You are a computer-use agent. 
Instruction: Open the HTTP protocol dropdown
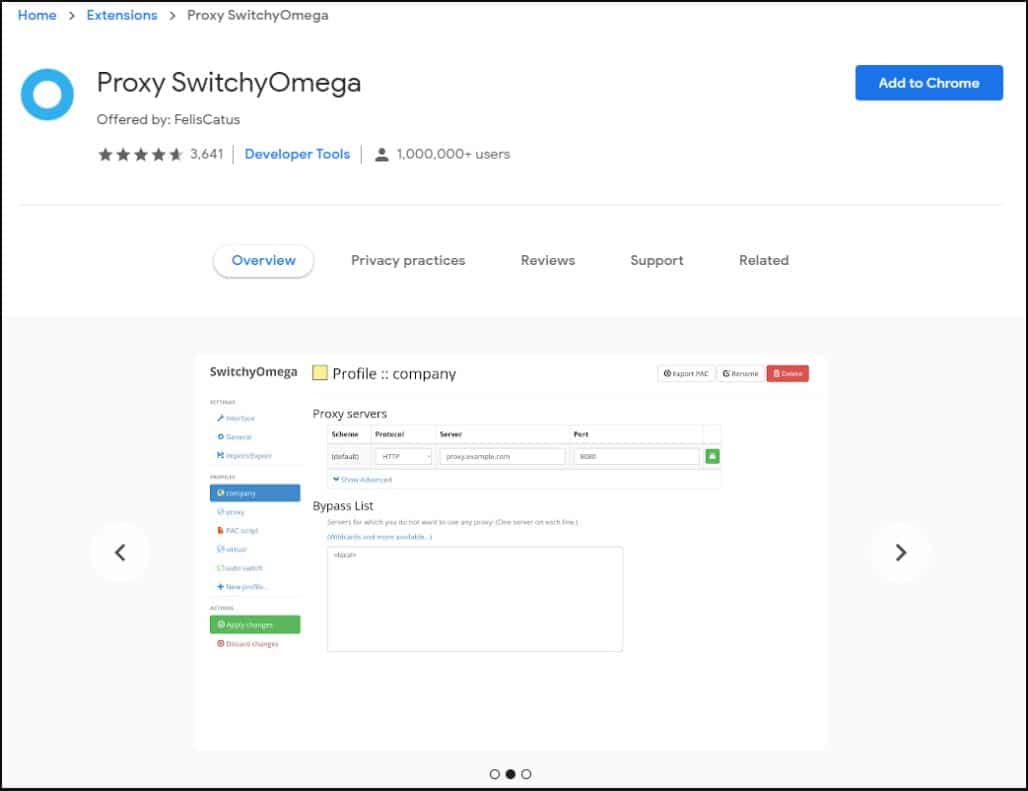[403, 456]
